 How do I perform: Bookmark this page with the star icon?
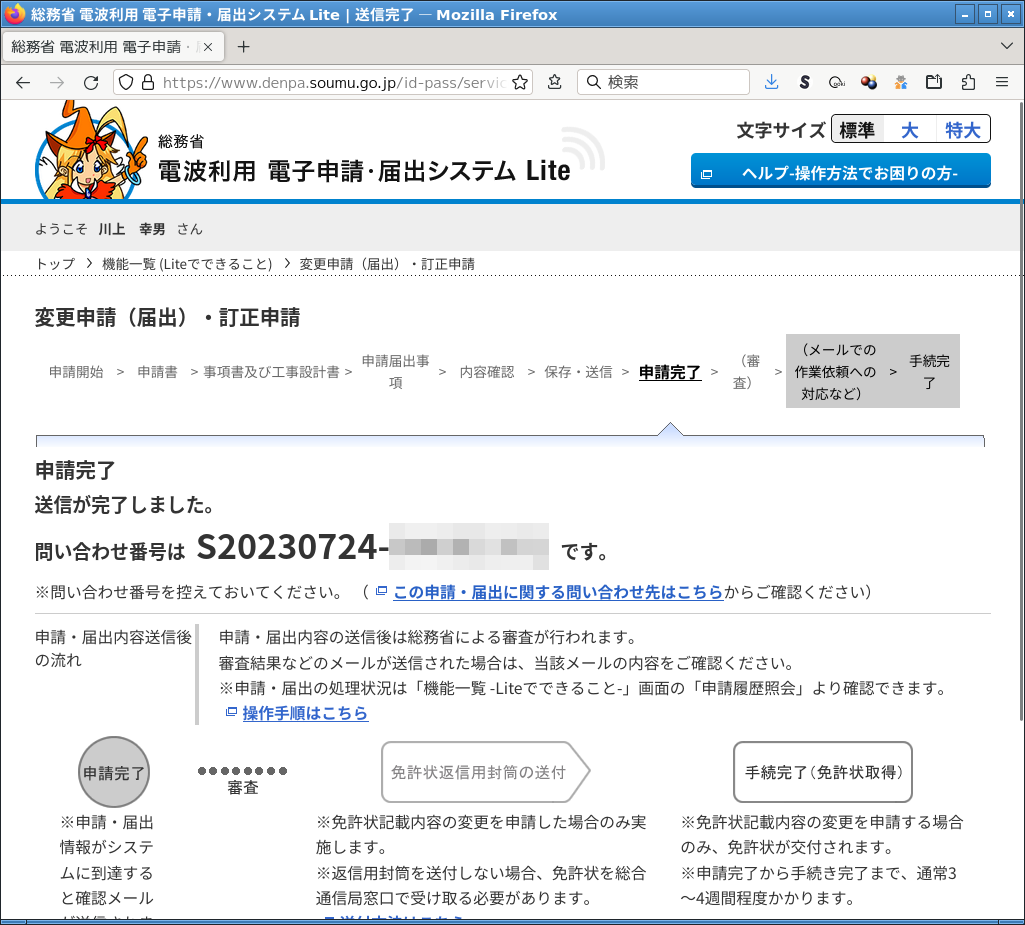point(519,82)
